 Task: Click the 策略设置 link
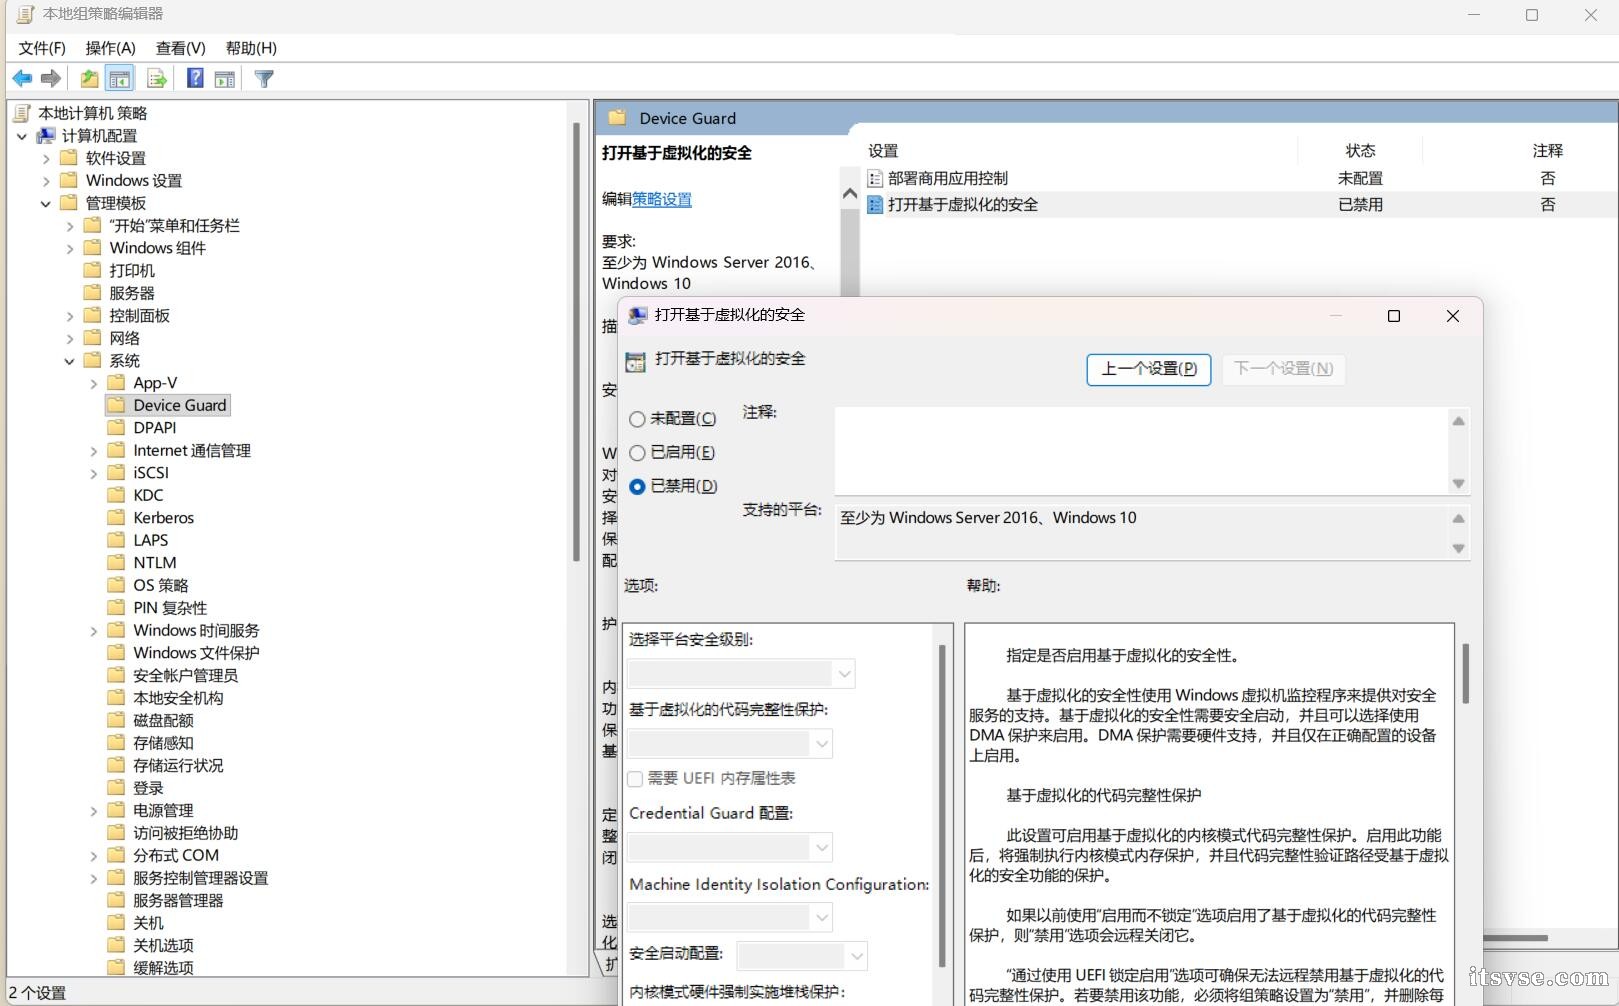pos(661,199)
